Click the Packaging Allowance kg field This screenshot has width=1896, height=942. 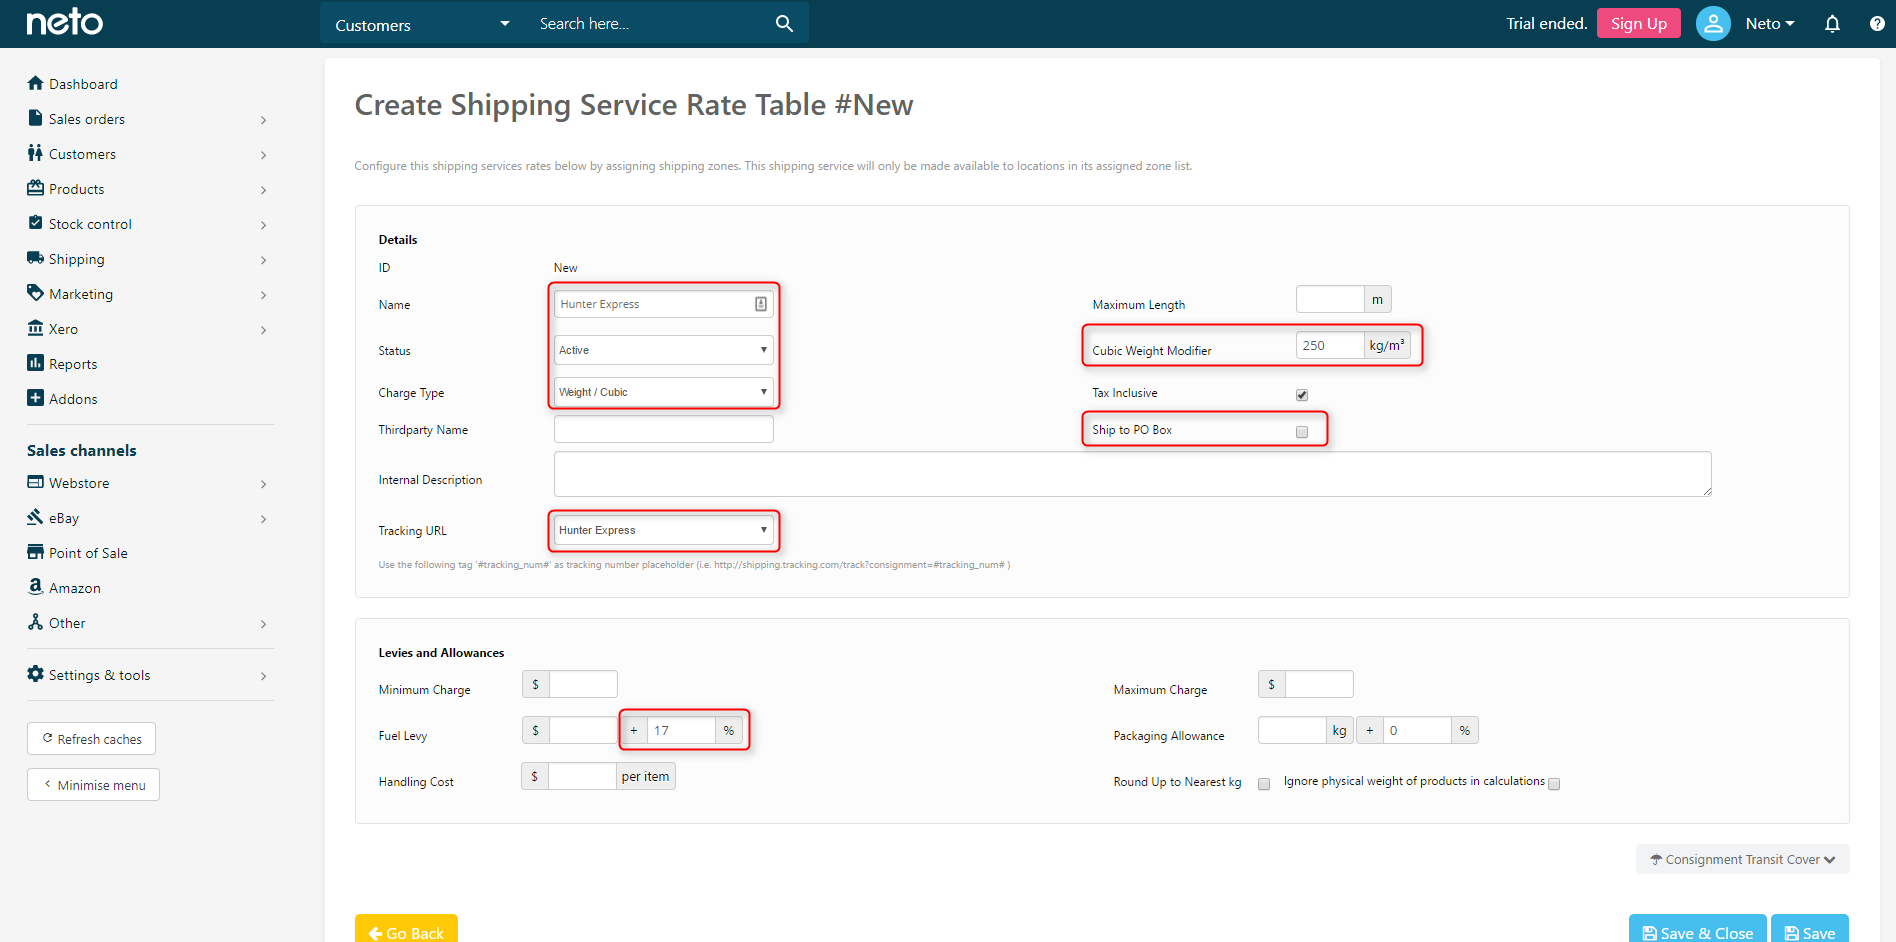tap(1292, 730)
